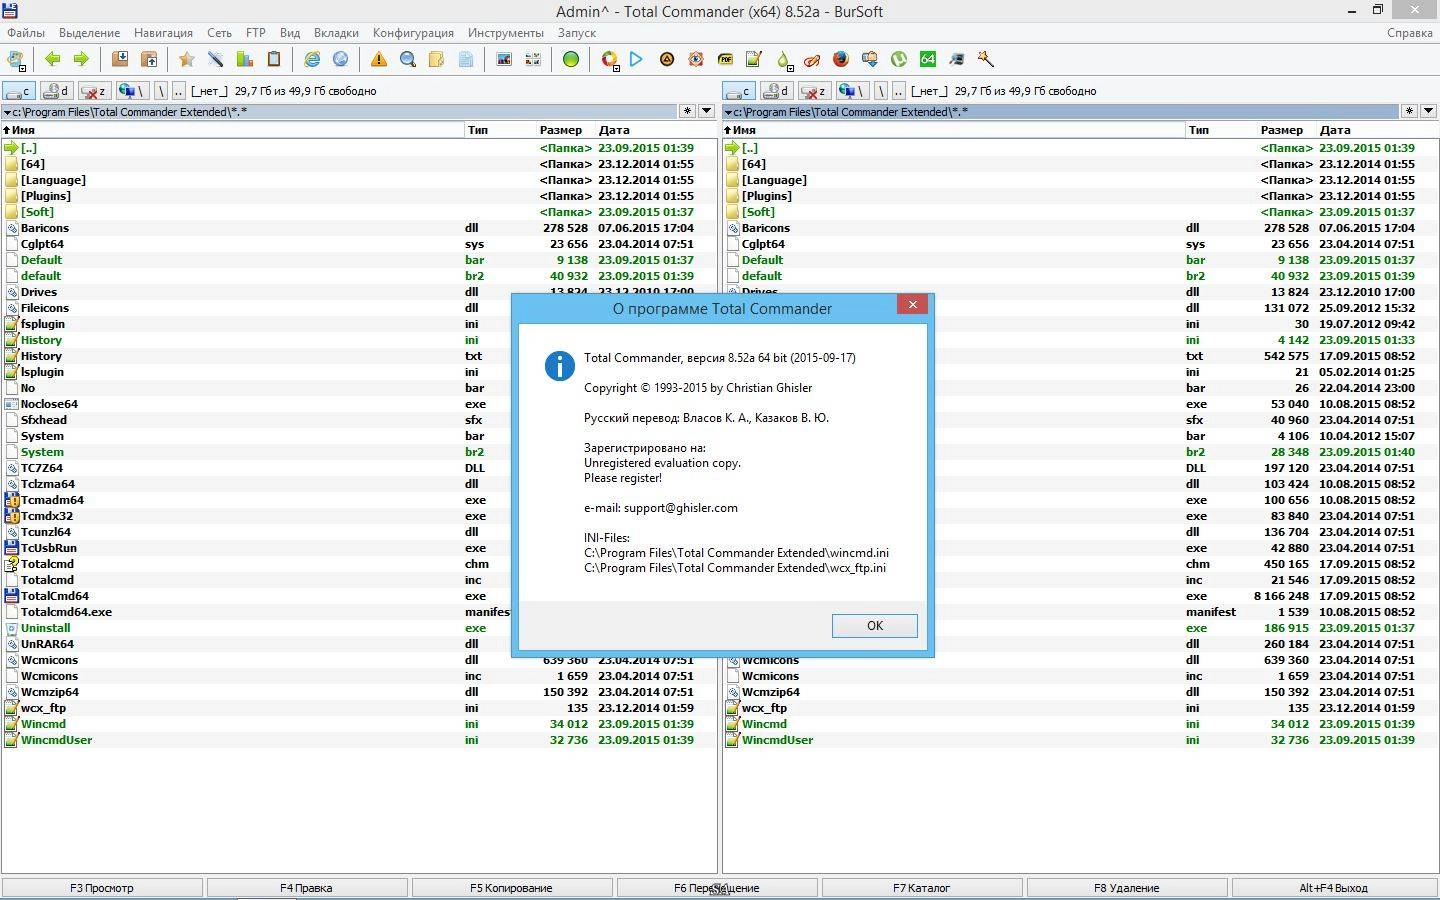Open the Выделение menu

(x=89, y=33)
